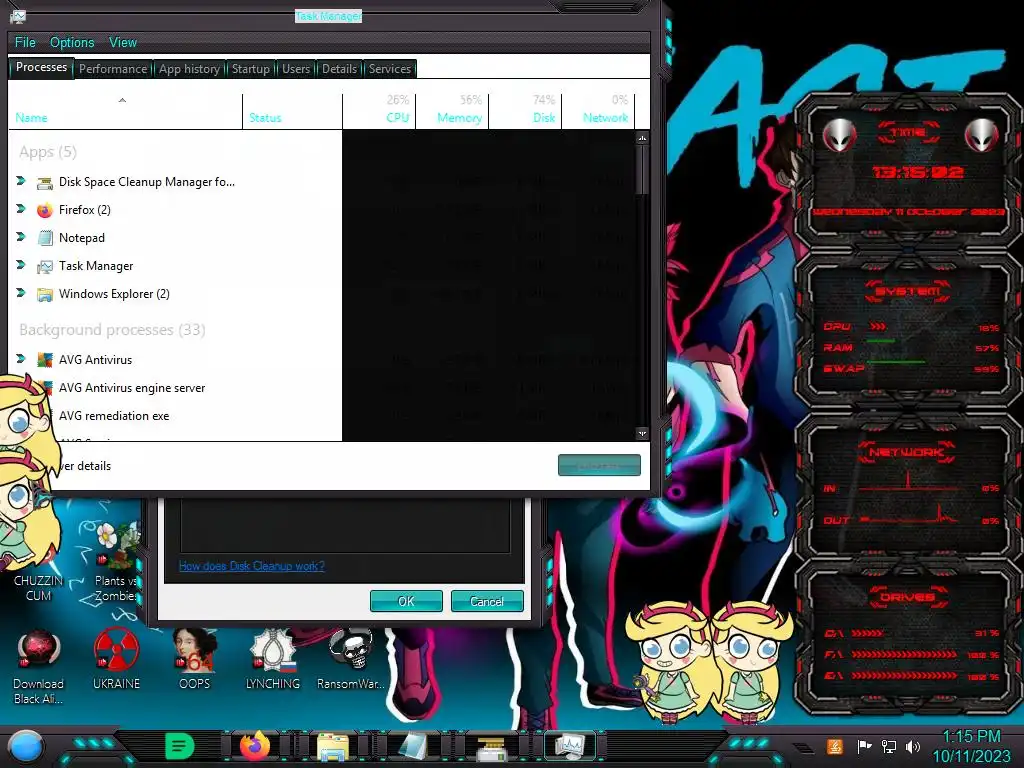Open the network tray icon
Image resolution: width=1024 pixels, height=768 pixels.
(889, 746)
